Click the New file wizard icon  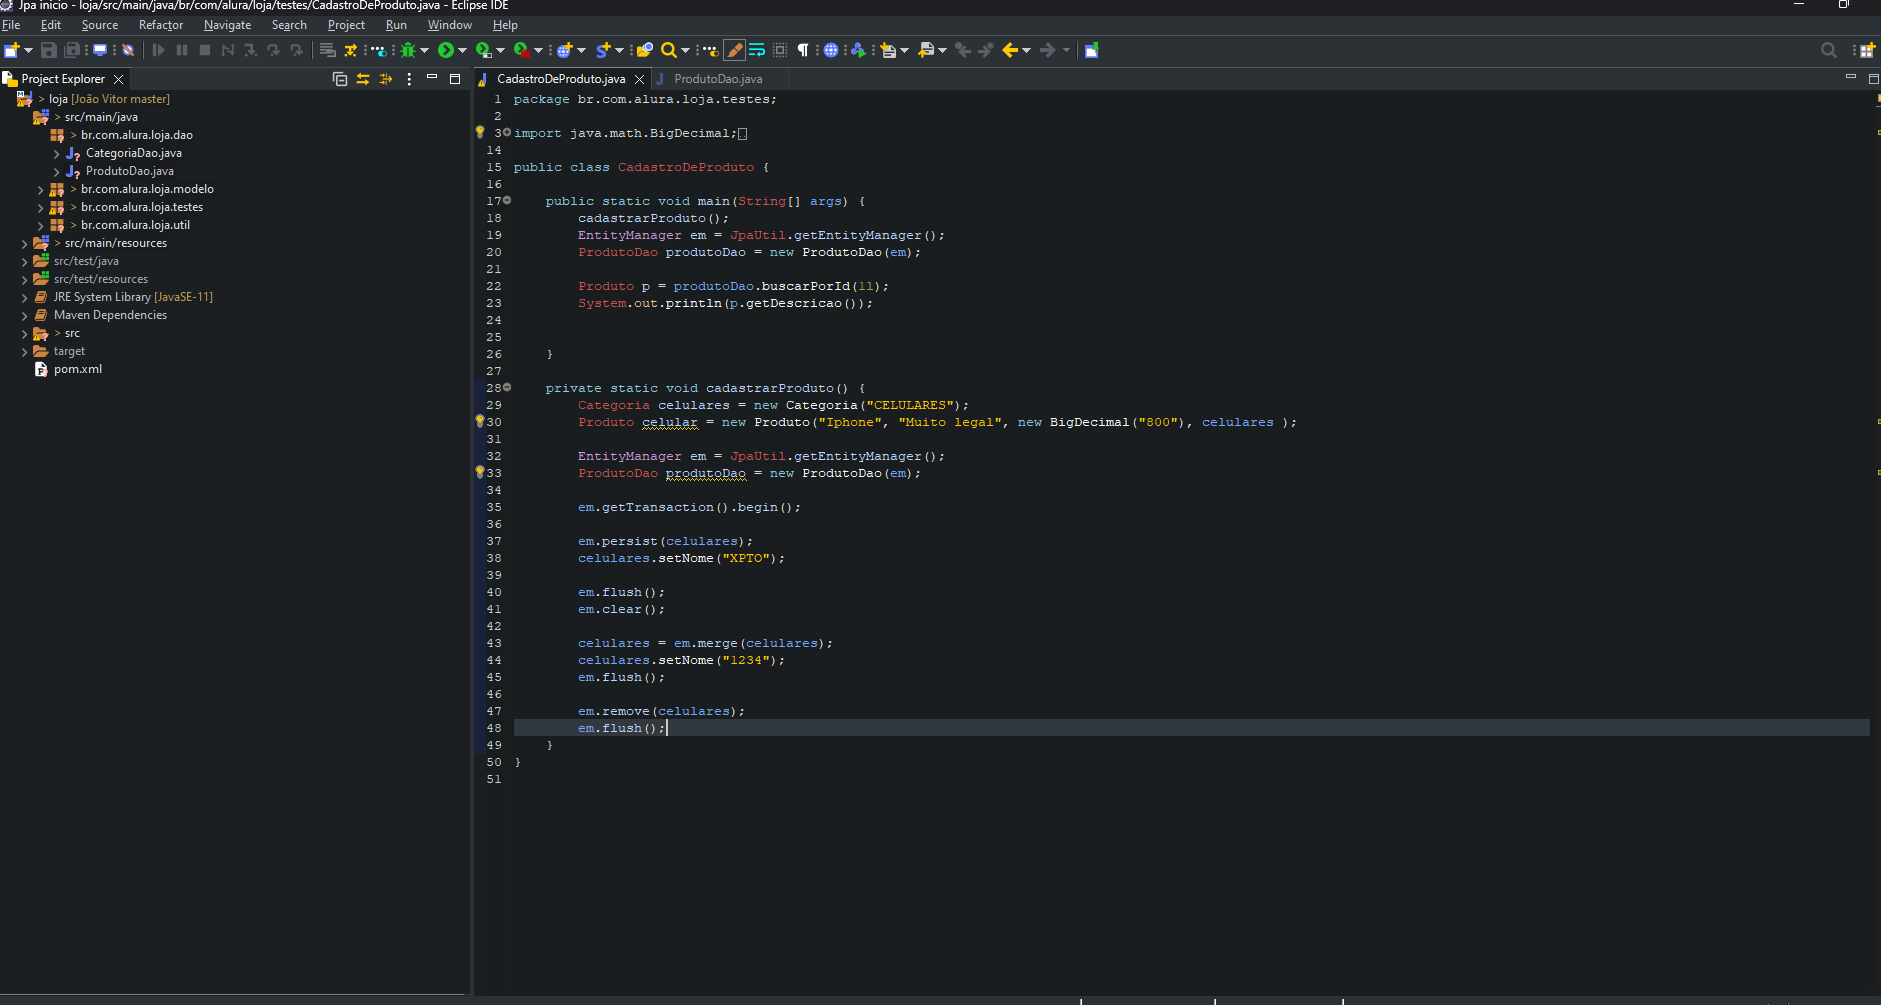11,50
